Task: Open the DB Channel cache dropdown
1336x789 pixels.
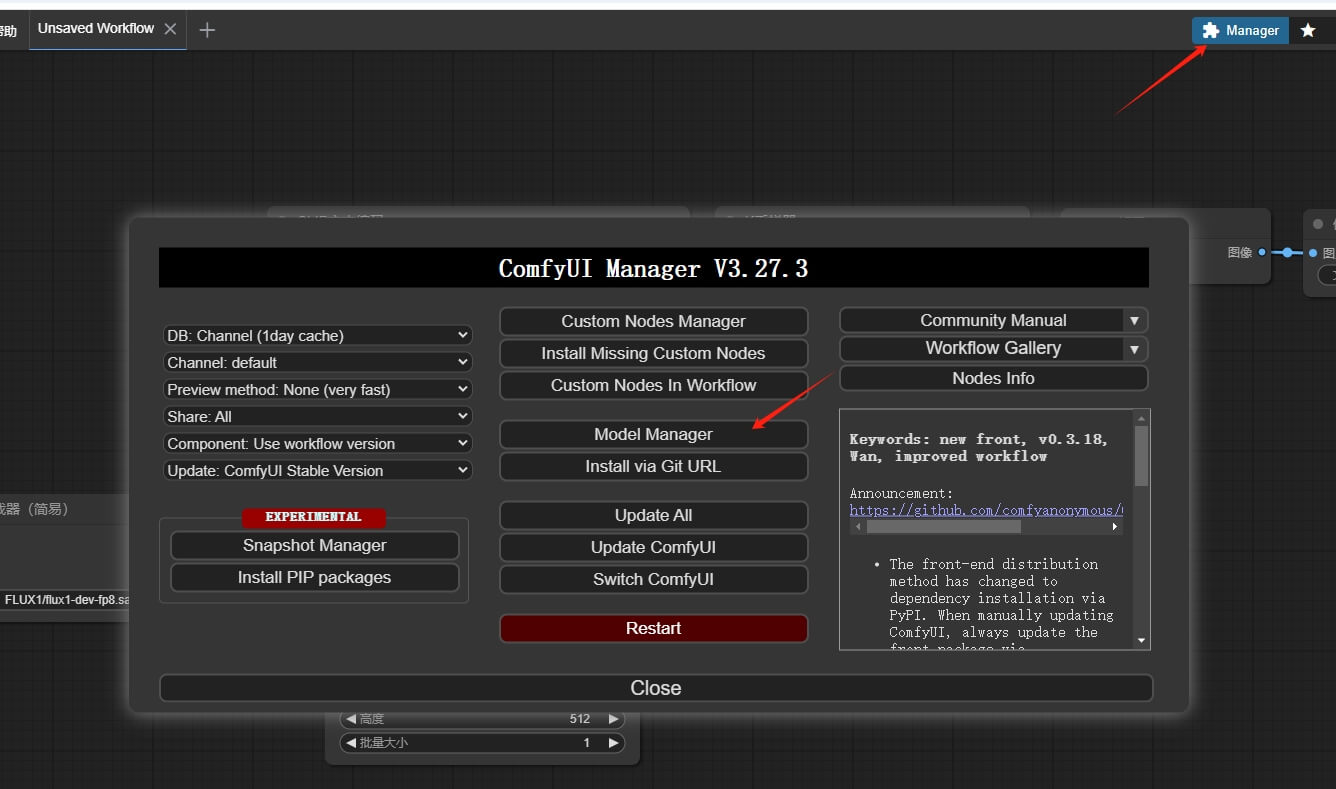Action: [x=317, y=336]
